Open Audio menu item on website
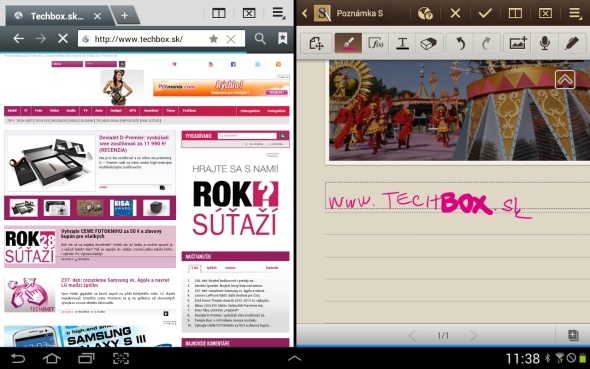590x369 pixels. (71, 111)
